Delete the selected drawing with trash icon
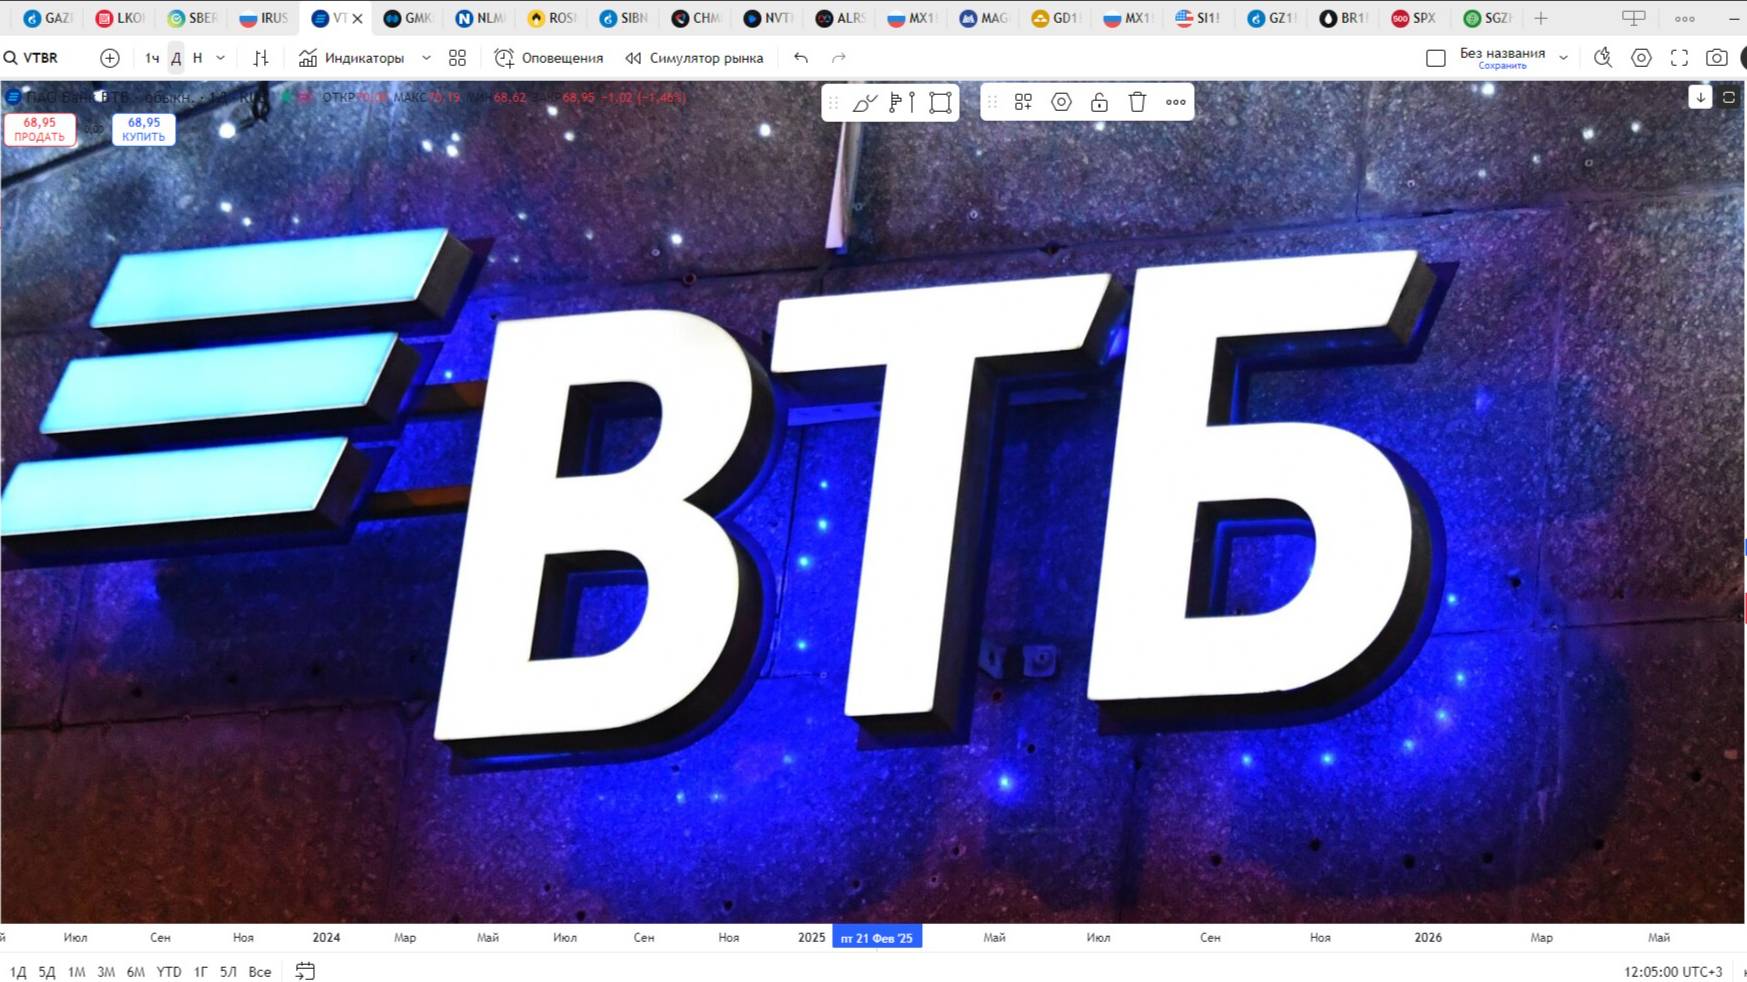Viewport: 1747px width, 982px height. tap(1137, 102)
